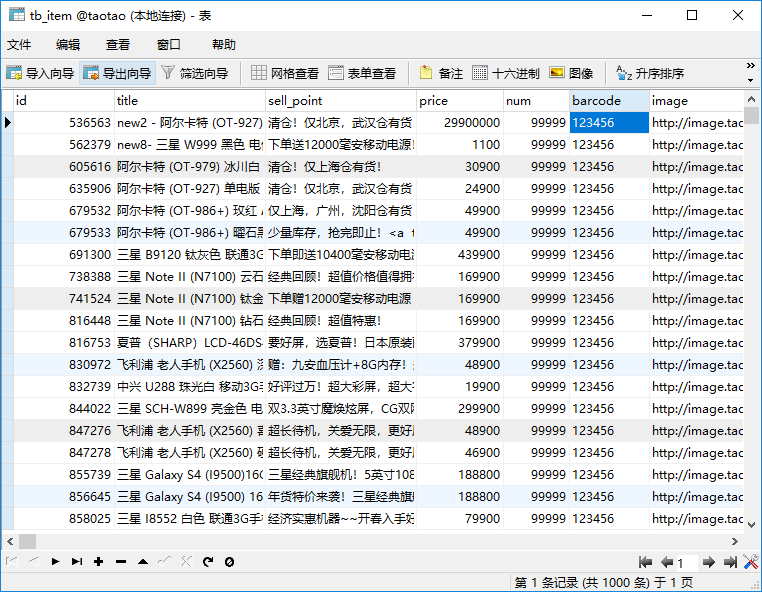Apply changes with the checkmark button
This screenshot has height=592, width=762.
164,562
